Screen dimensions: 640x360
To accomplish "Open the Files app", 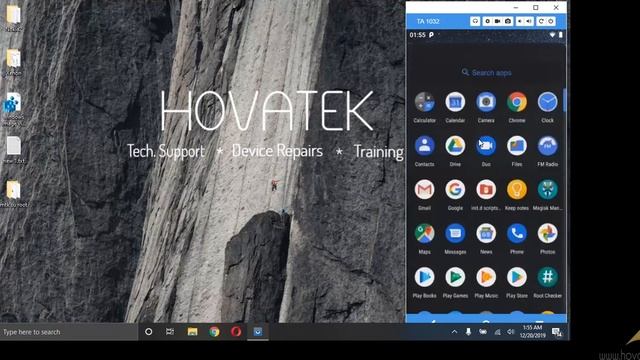I will pyautogui.click(x=517, y=146).
